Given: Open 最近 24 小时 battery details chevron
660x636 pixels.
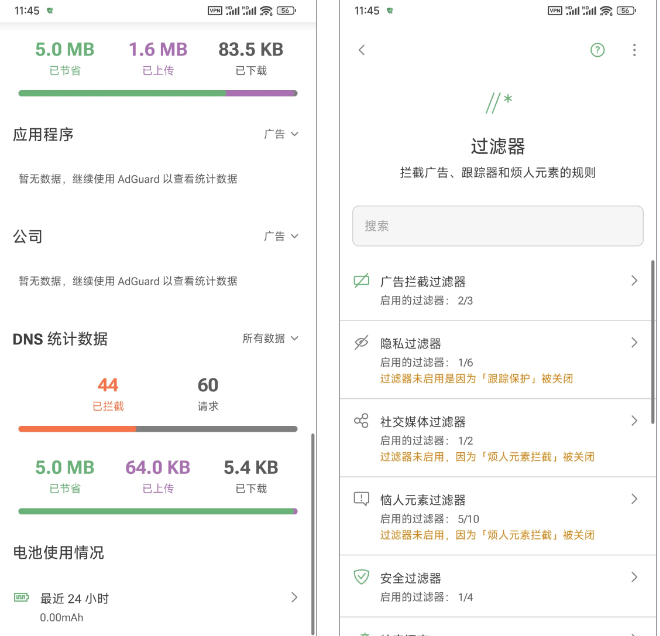Looking at the screenshot, I should coord(294,597).
